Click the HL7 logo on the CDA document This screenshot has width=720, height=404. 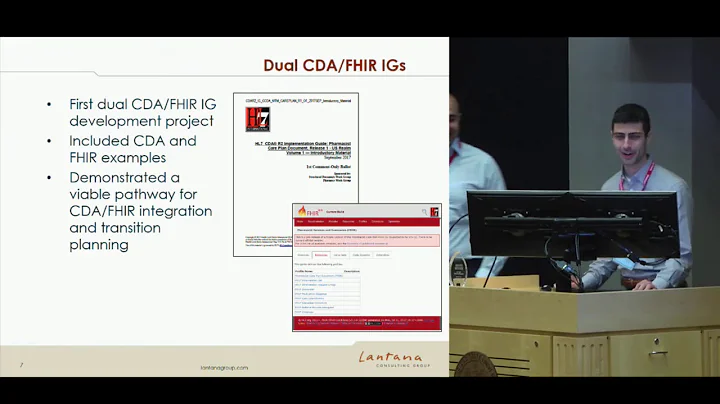tap(257, 119)
